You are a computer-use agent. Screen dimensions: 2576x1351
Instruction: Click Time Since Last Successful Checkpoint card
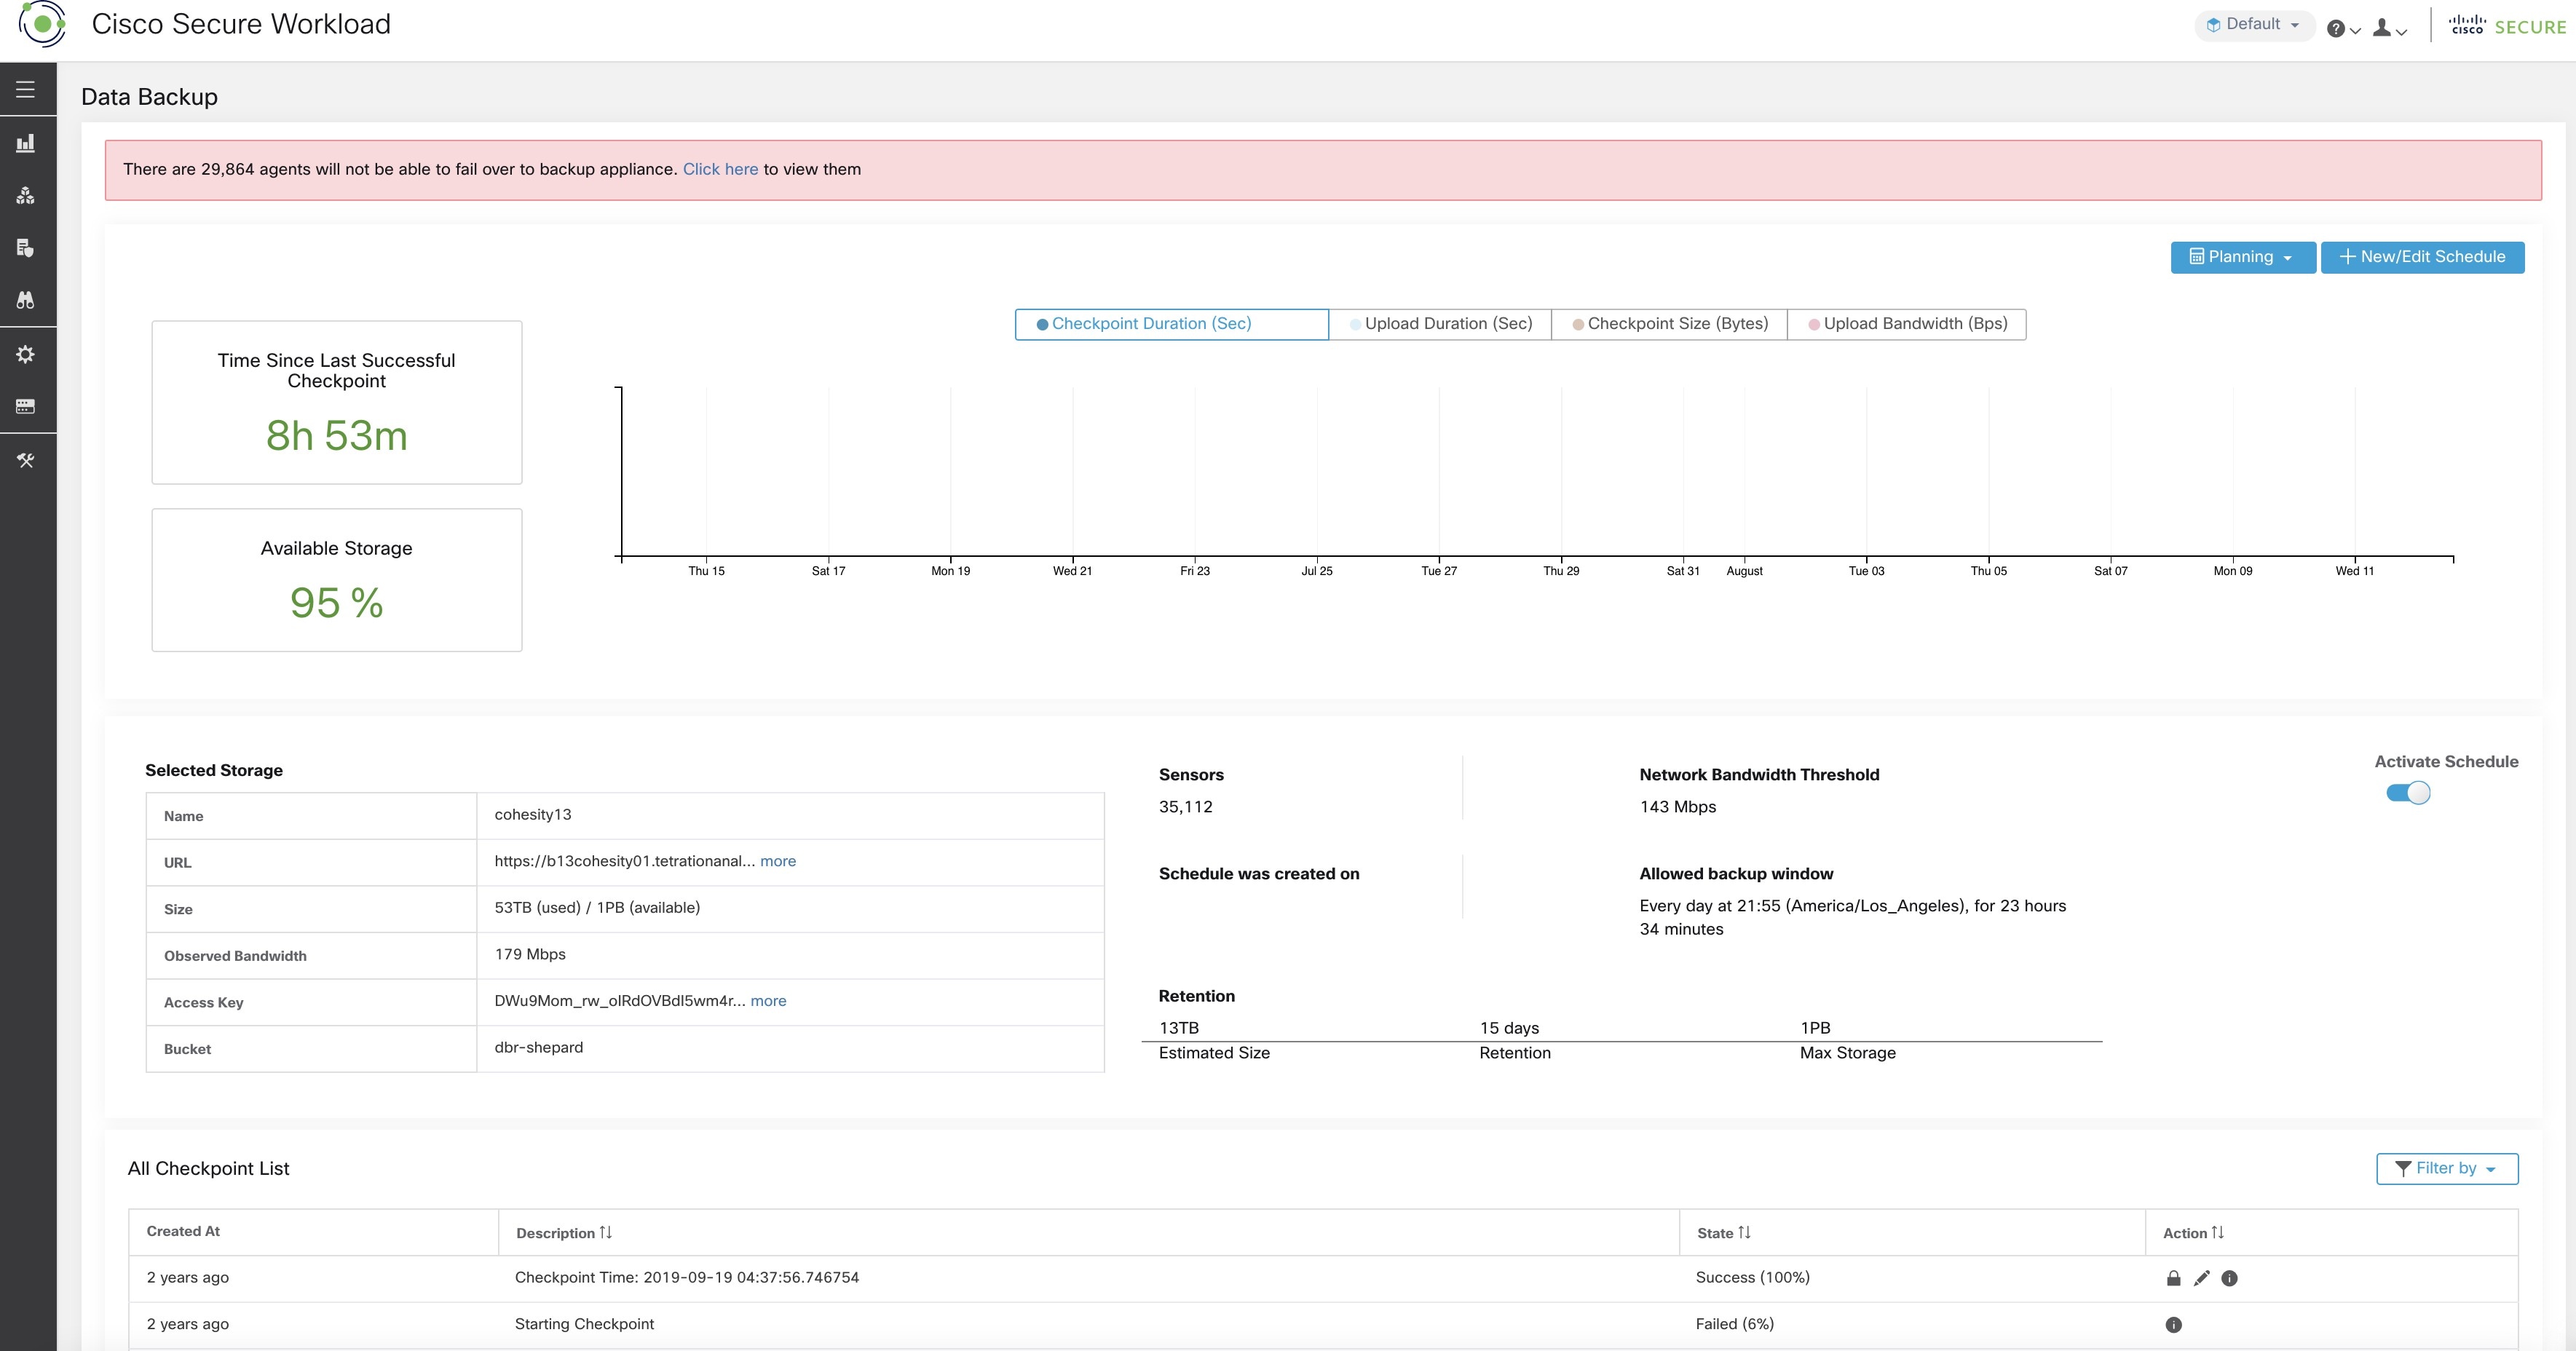337,403
